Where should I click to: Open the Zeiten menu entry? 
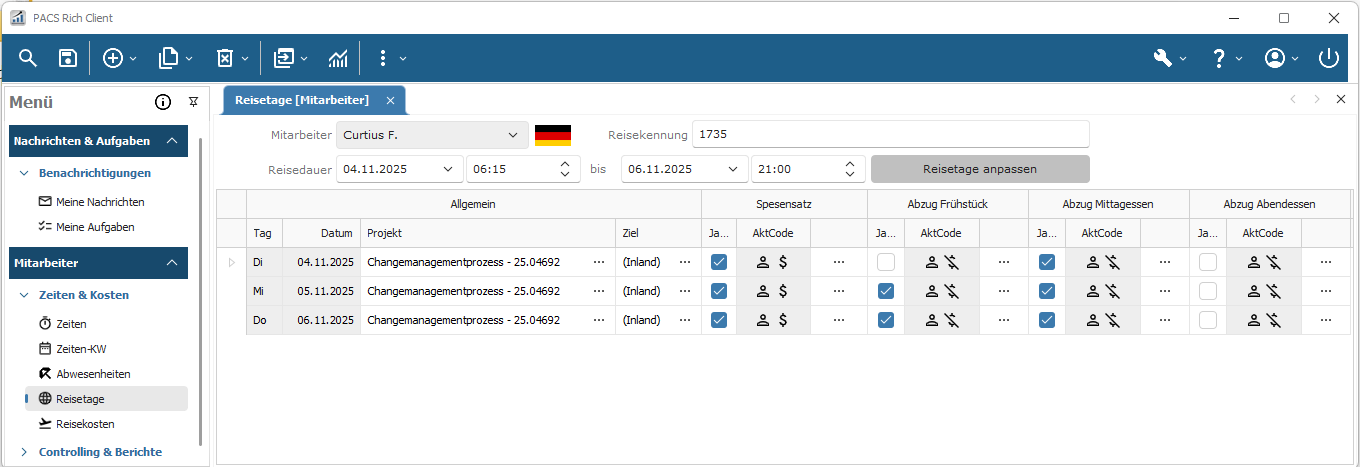(x=71, y=324)
